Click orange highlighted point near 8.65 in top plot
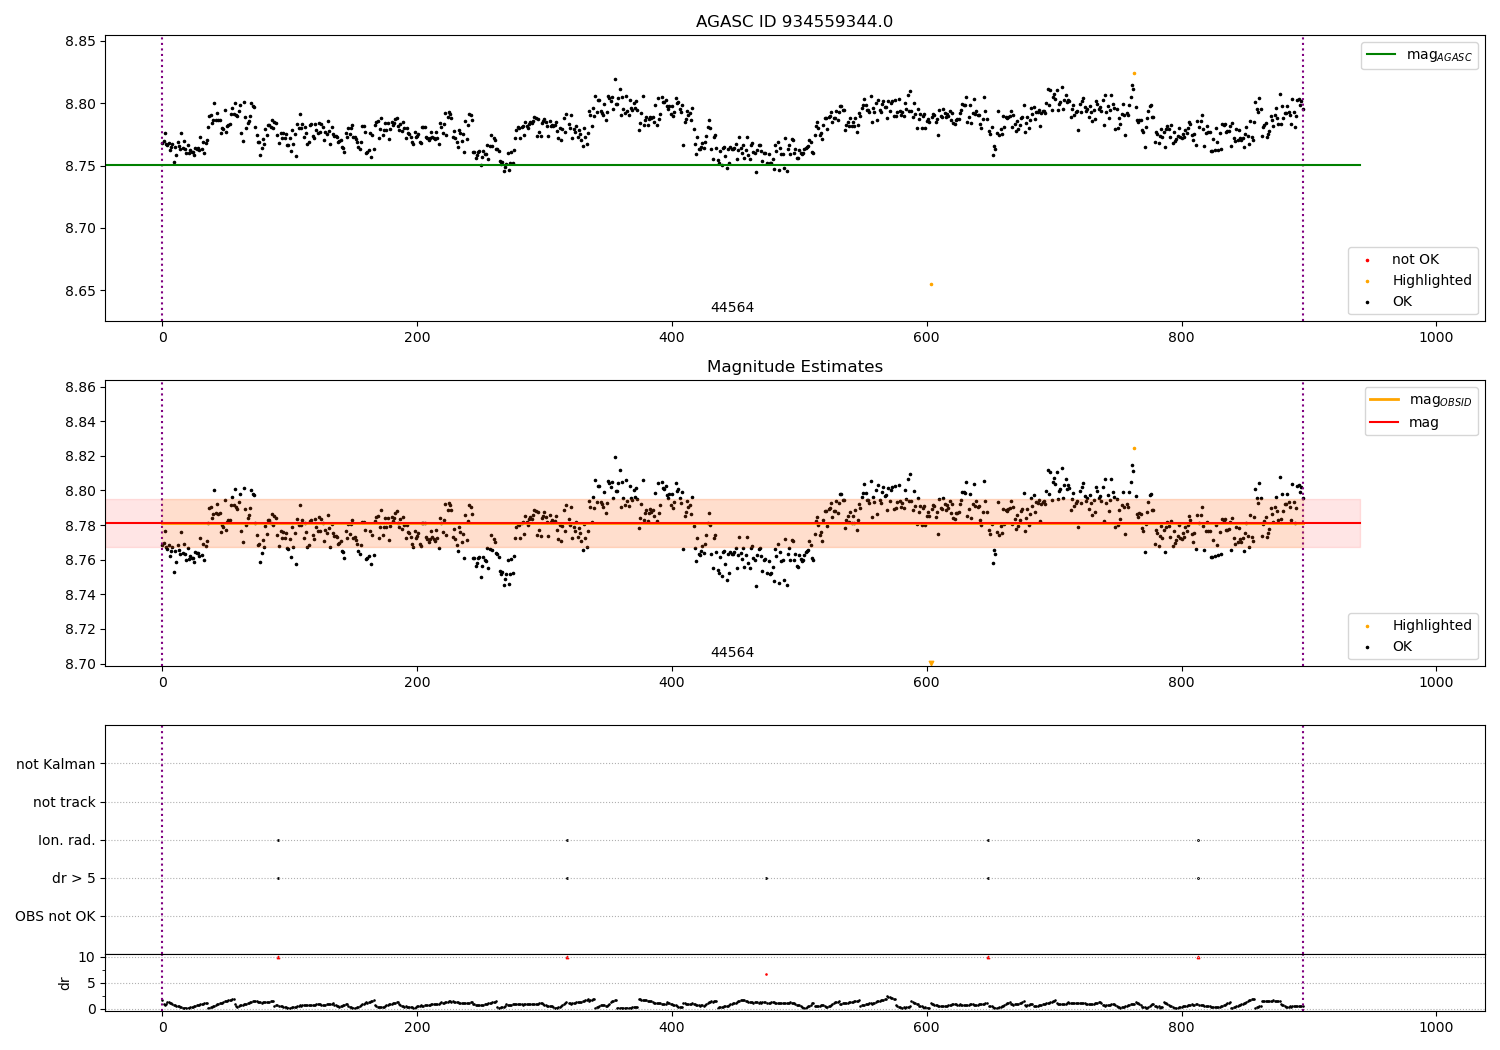This screenshot has height=1050, width=1500. tap(931, 284)
